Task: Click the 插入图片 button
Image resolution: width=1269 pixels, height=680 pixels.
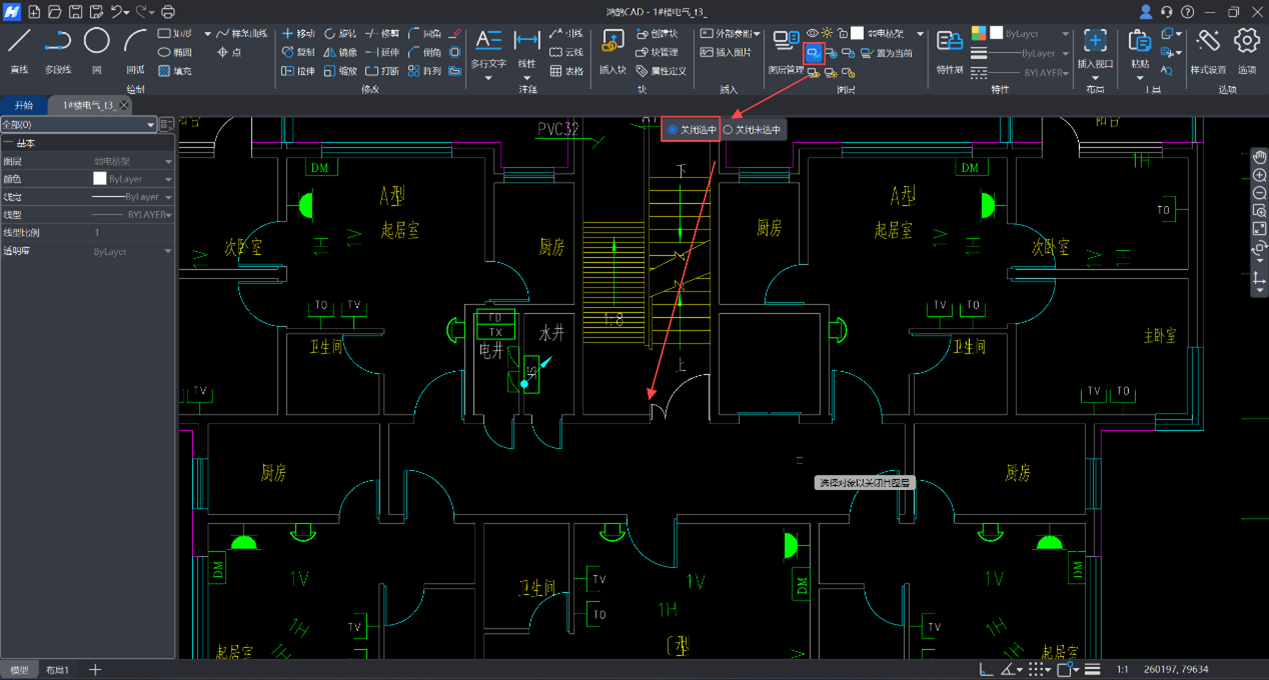Action: 726,52
